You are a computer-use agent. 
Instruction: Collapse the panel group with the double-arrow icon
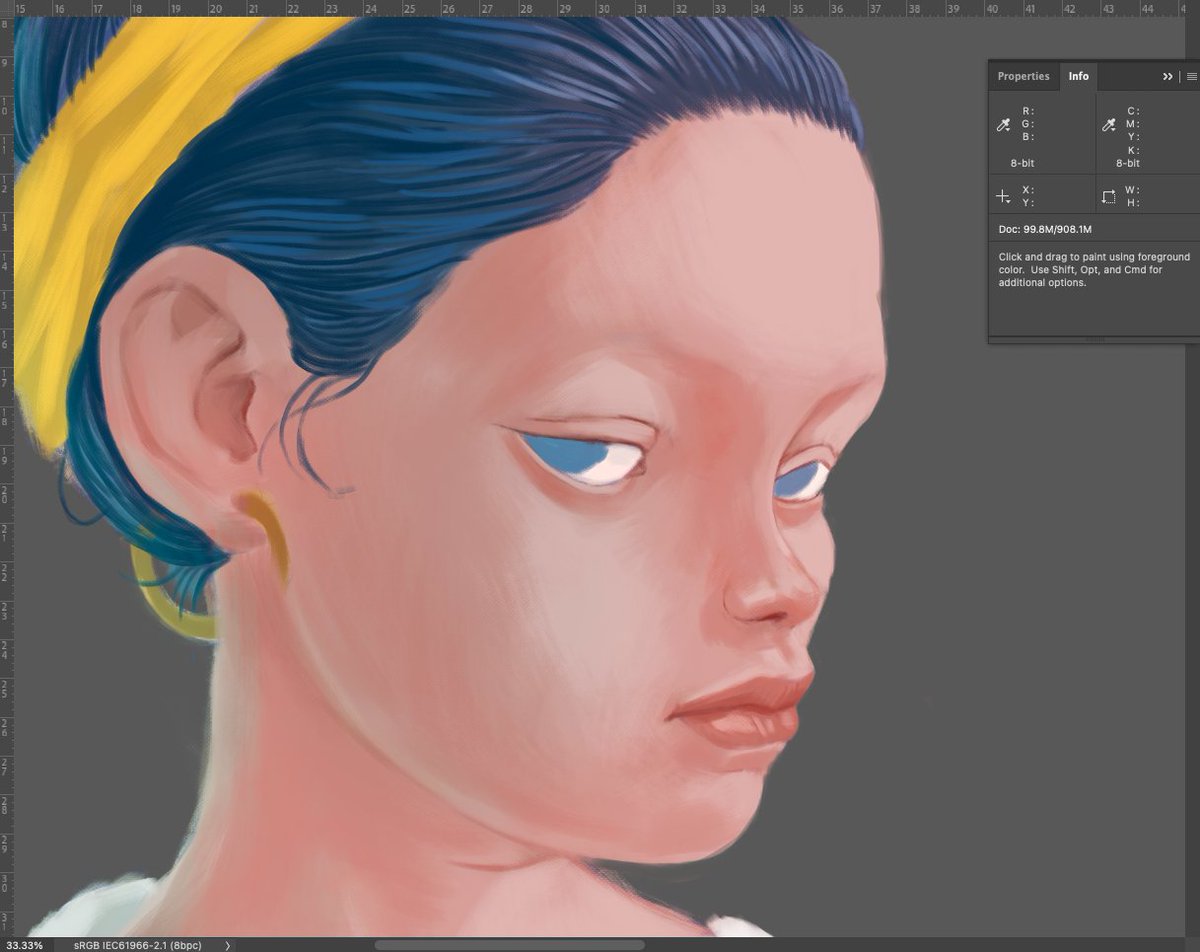pyautogui.click(x=1168, y=76)
